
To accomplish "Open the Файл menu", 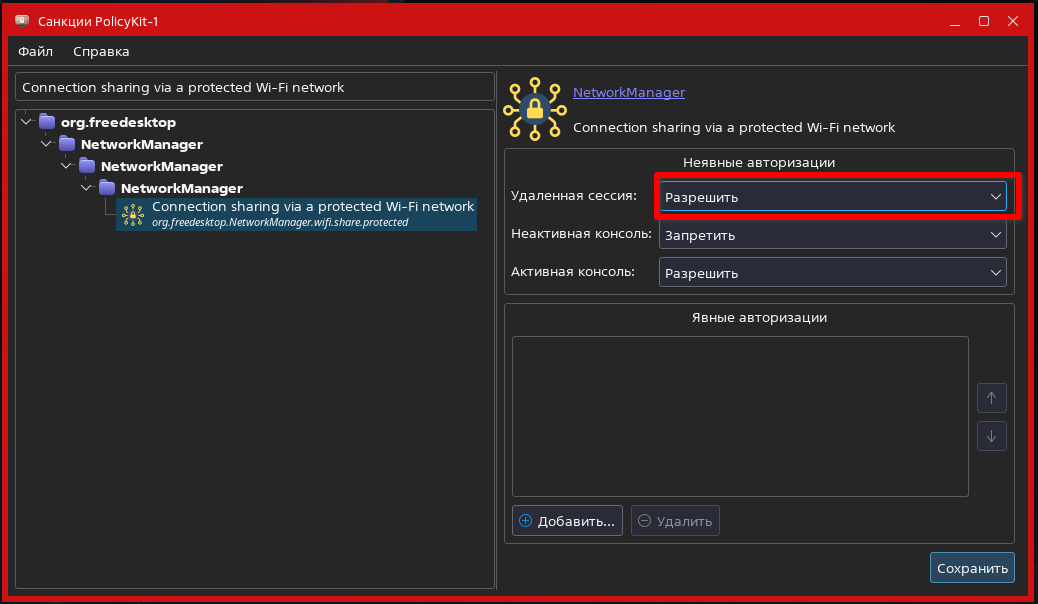I will pyautogui.click(x=35, y=52).
